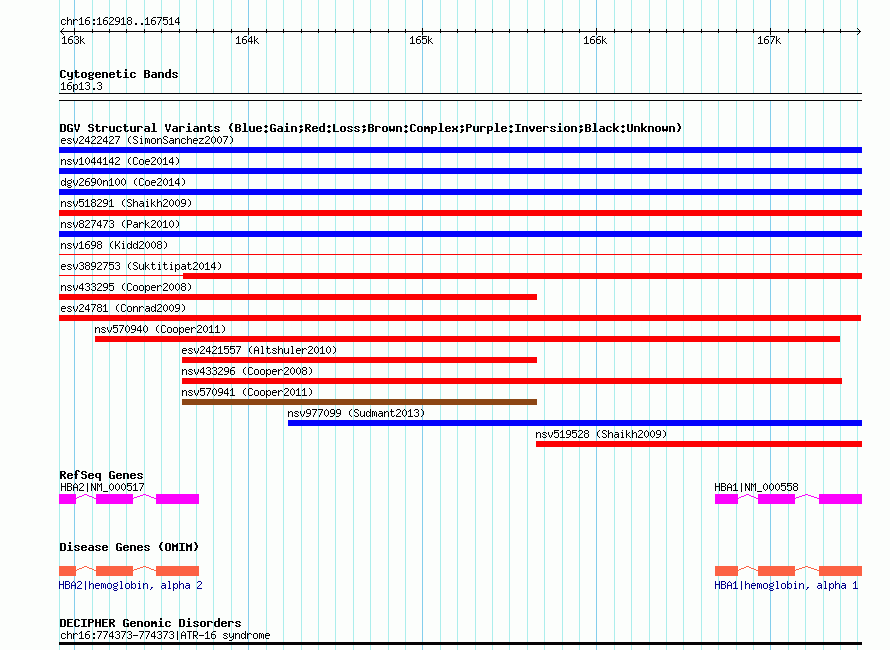Click the brown nsv570941 complex variant bar
Screen dimensions: 890x650
pyautogui.click(x=359, y=402)
